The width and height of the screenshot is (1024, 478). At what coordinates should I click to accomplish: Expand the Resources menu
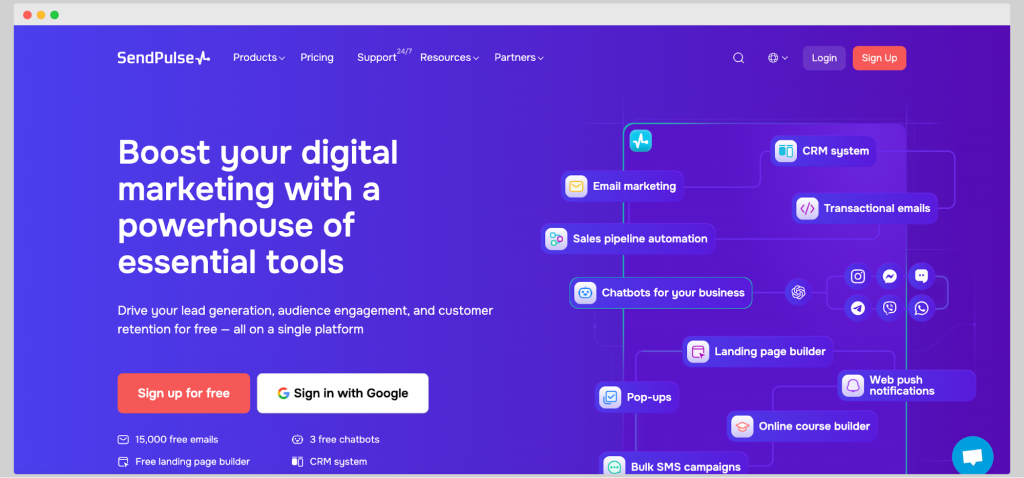point(449,57)
